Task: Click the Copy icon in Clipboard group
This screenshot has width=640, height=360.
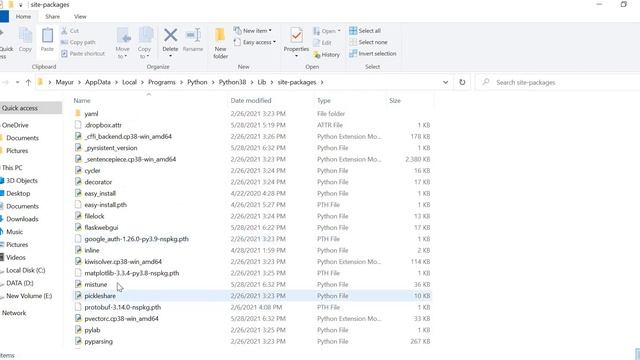Action: (x=25, y=36)
